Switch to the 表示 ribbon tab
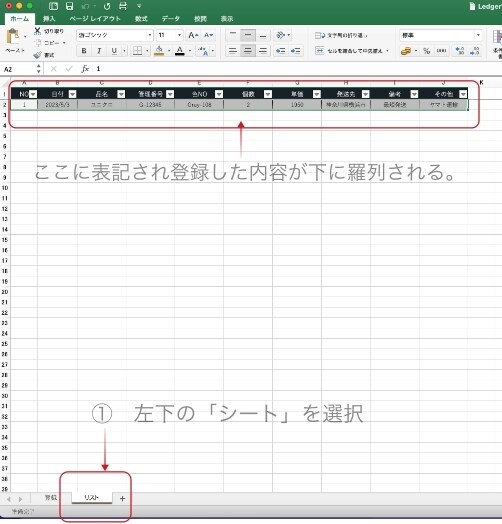Image resolution: width=502 pixels, height=524 pixels. 227,19
